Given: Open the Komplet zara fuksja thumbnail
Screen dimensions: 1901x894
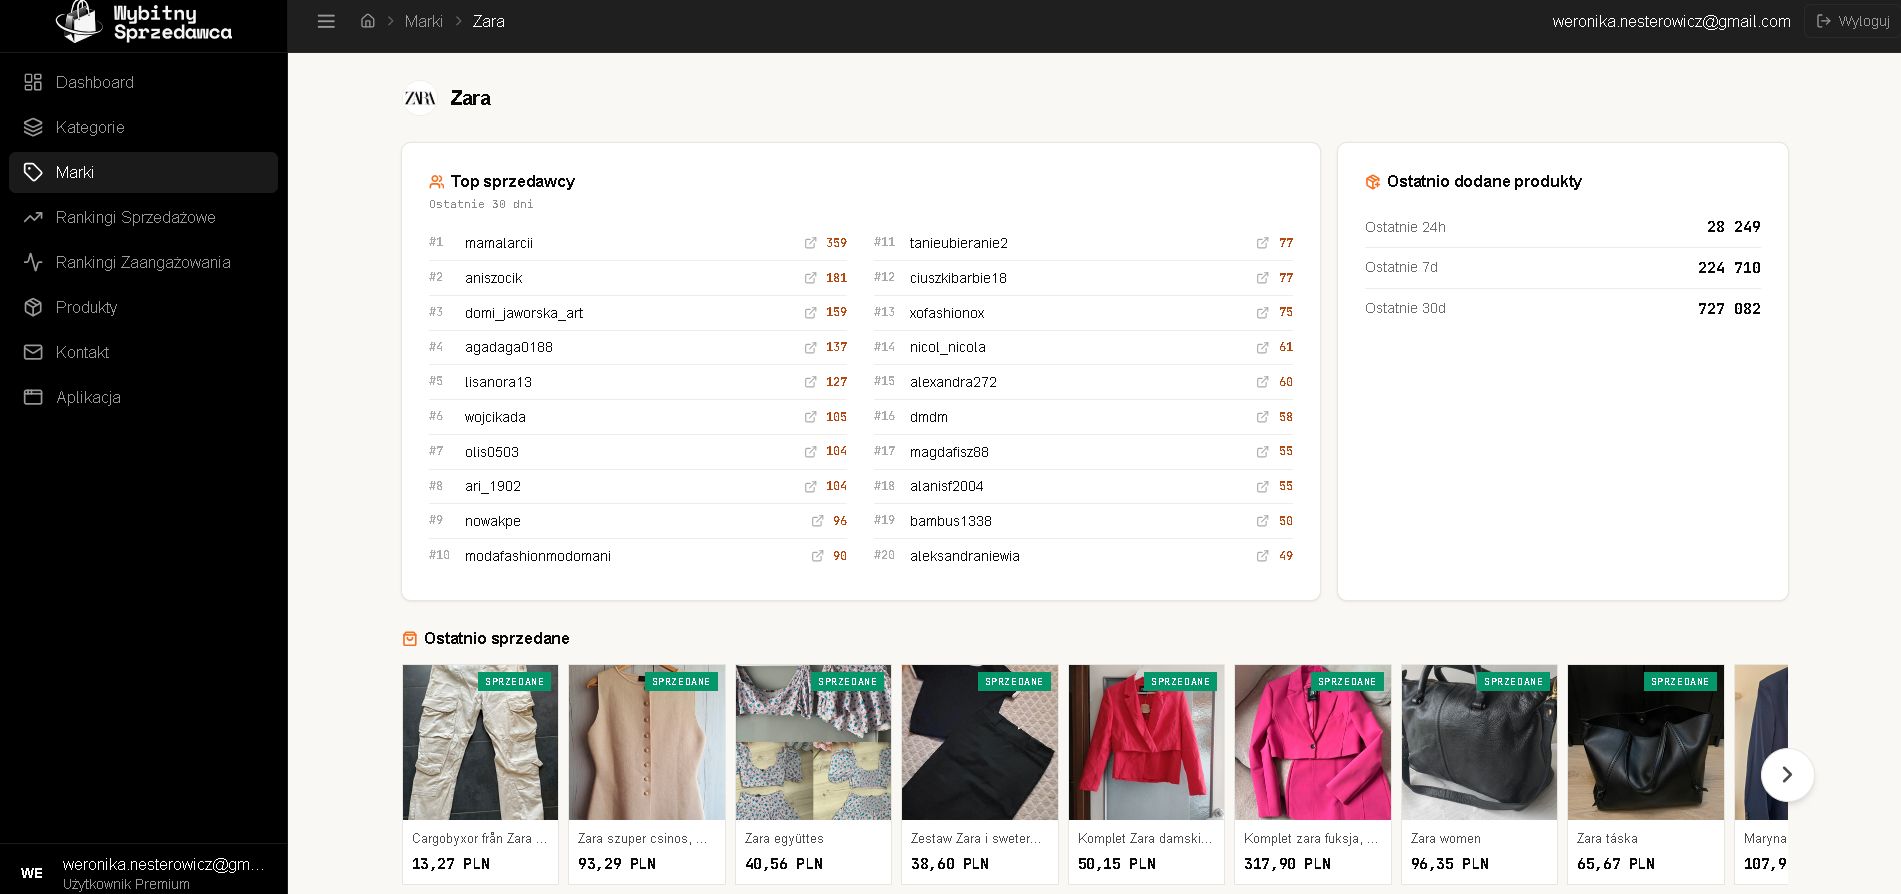Looking at the screenshot, I should click(x=1313, y=742).
